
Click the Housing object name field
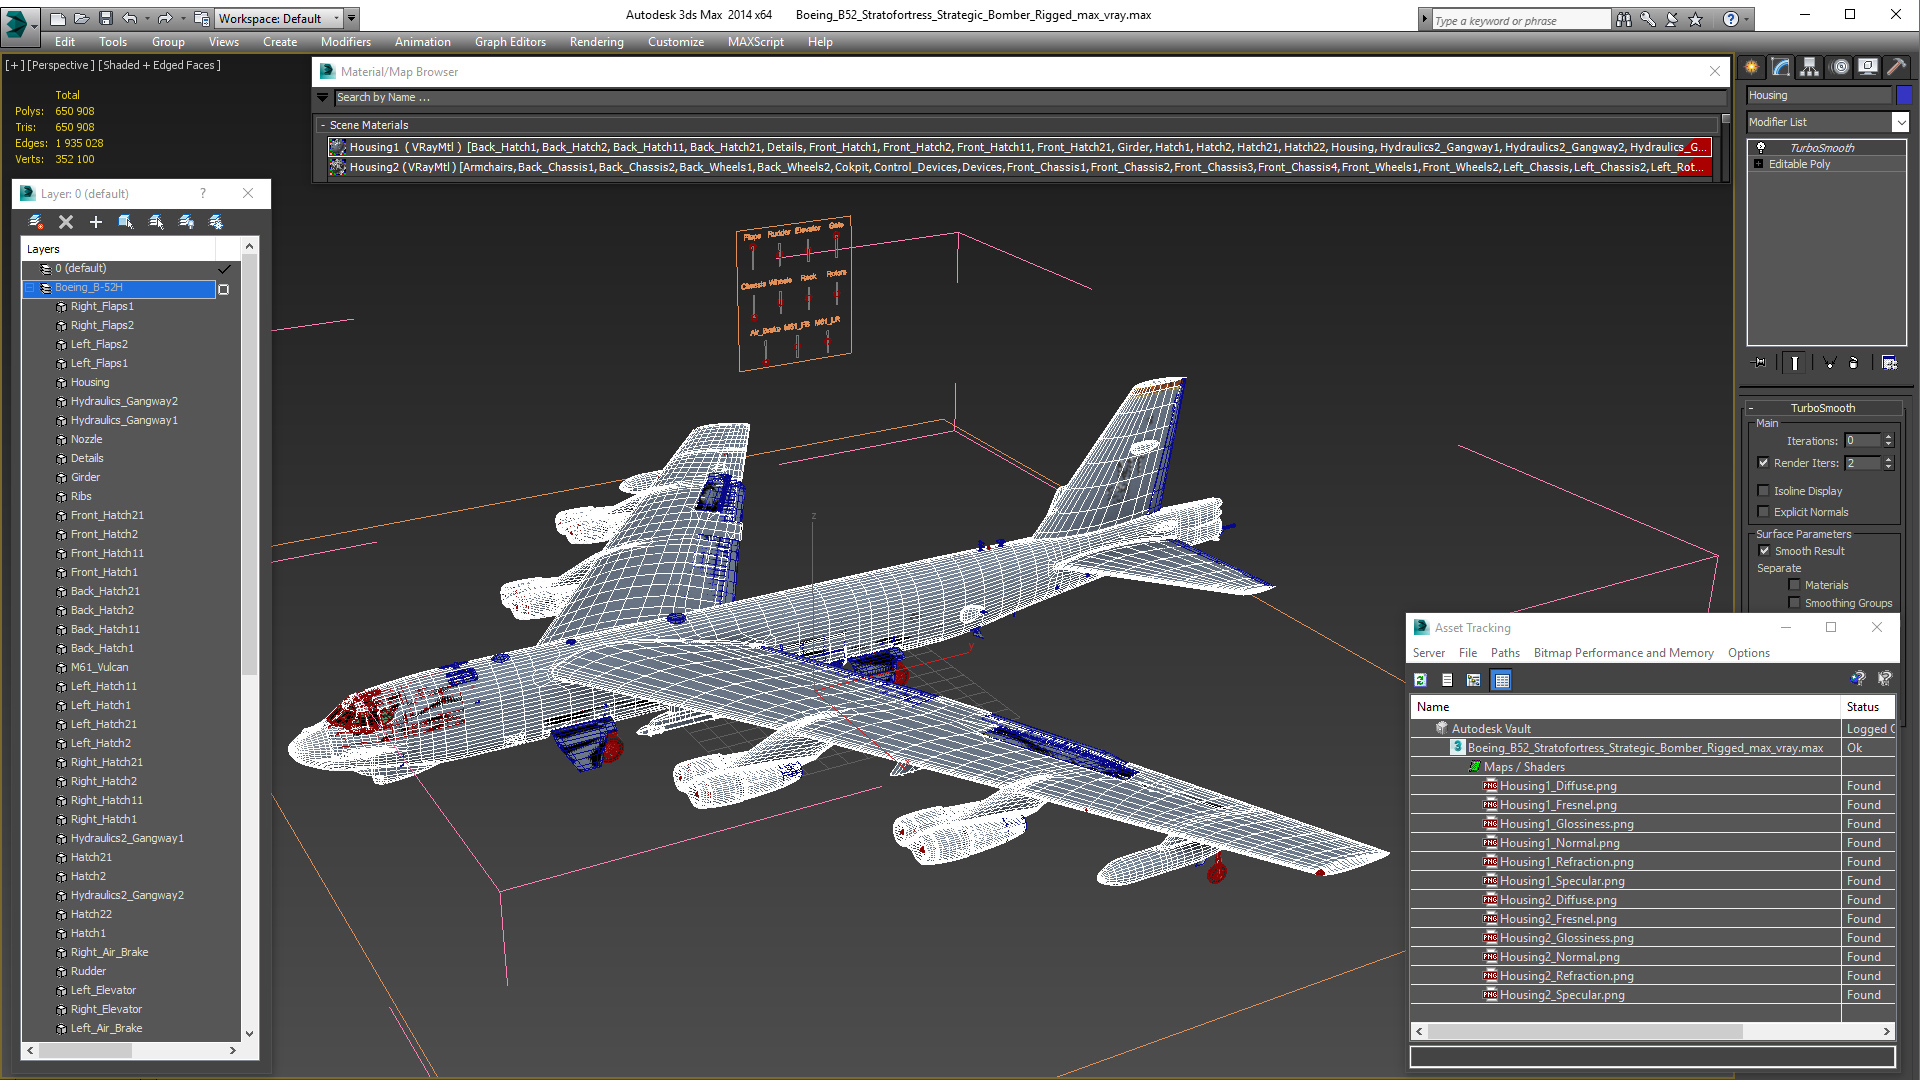pyautogui.click(x=1819, y=95)
